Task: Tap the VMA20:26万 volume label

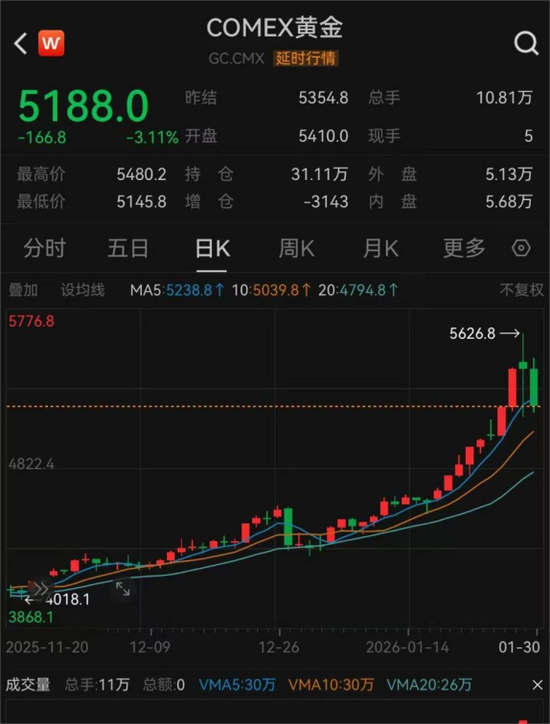Action: coord(429,685)
